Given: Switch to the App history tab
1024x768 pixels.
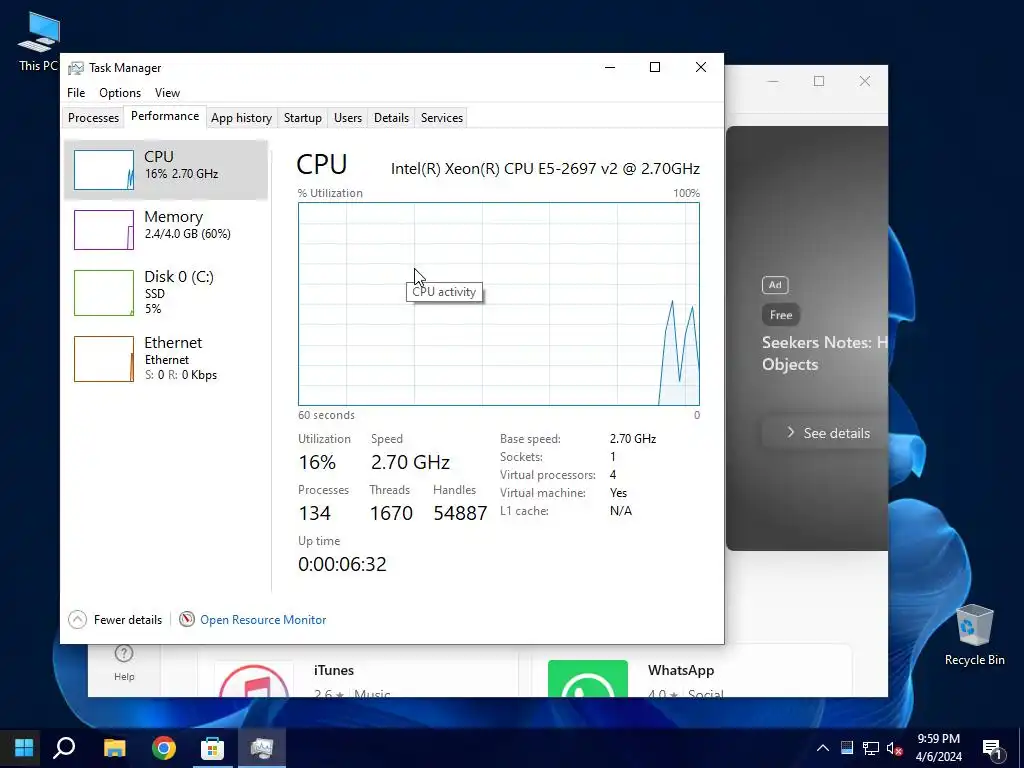Looking at the screenshot, I should (241, 118).
